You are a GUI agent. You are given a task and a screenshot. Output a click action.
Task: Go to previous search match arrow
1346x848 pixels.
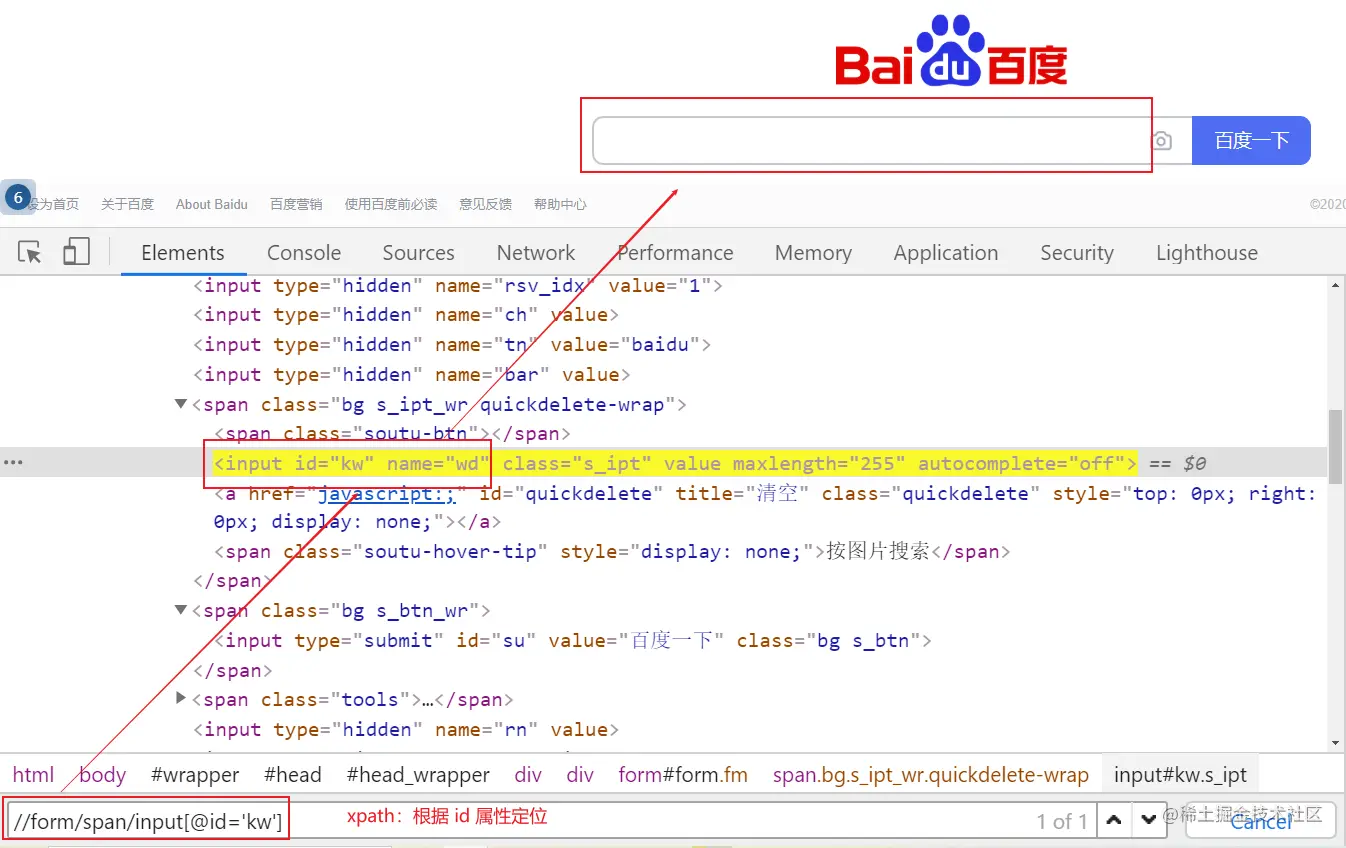point(1113,821)
